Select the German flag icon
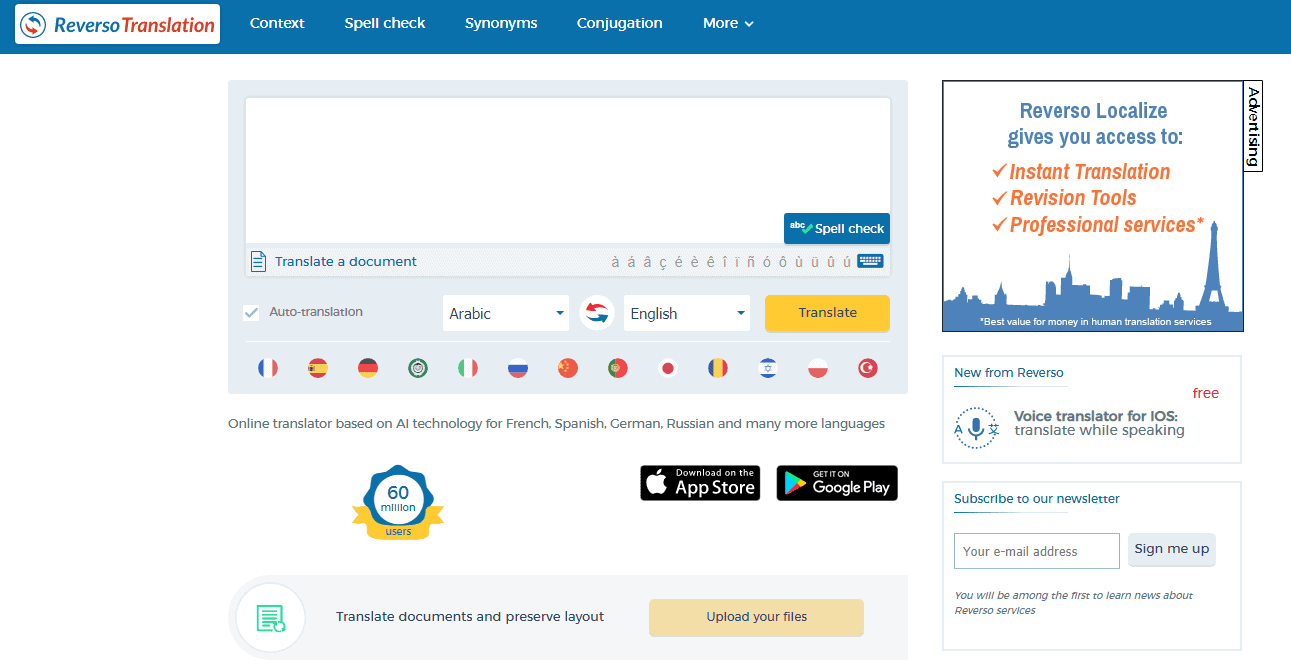This screenshot has height=668, width=1291. click(x=367, y=368)
